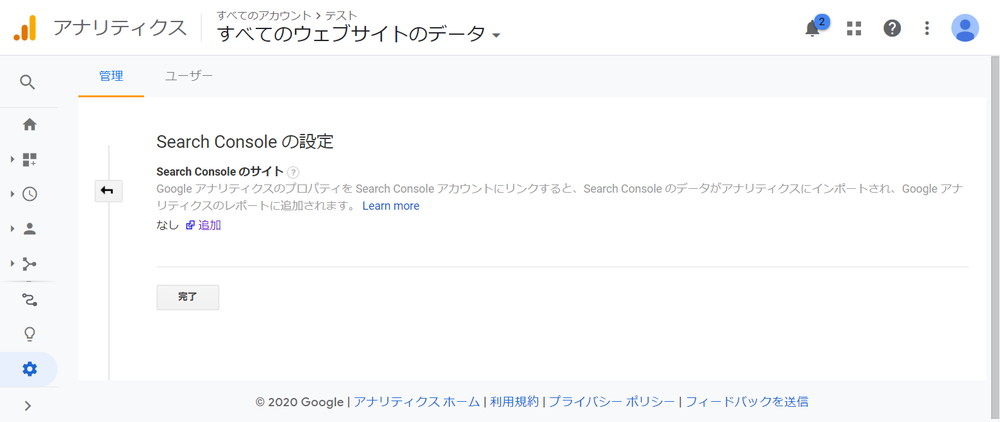Expand the Acquisition section arrow
Viewport: 1000px width, 422px height.
[12, 263]
